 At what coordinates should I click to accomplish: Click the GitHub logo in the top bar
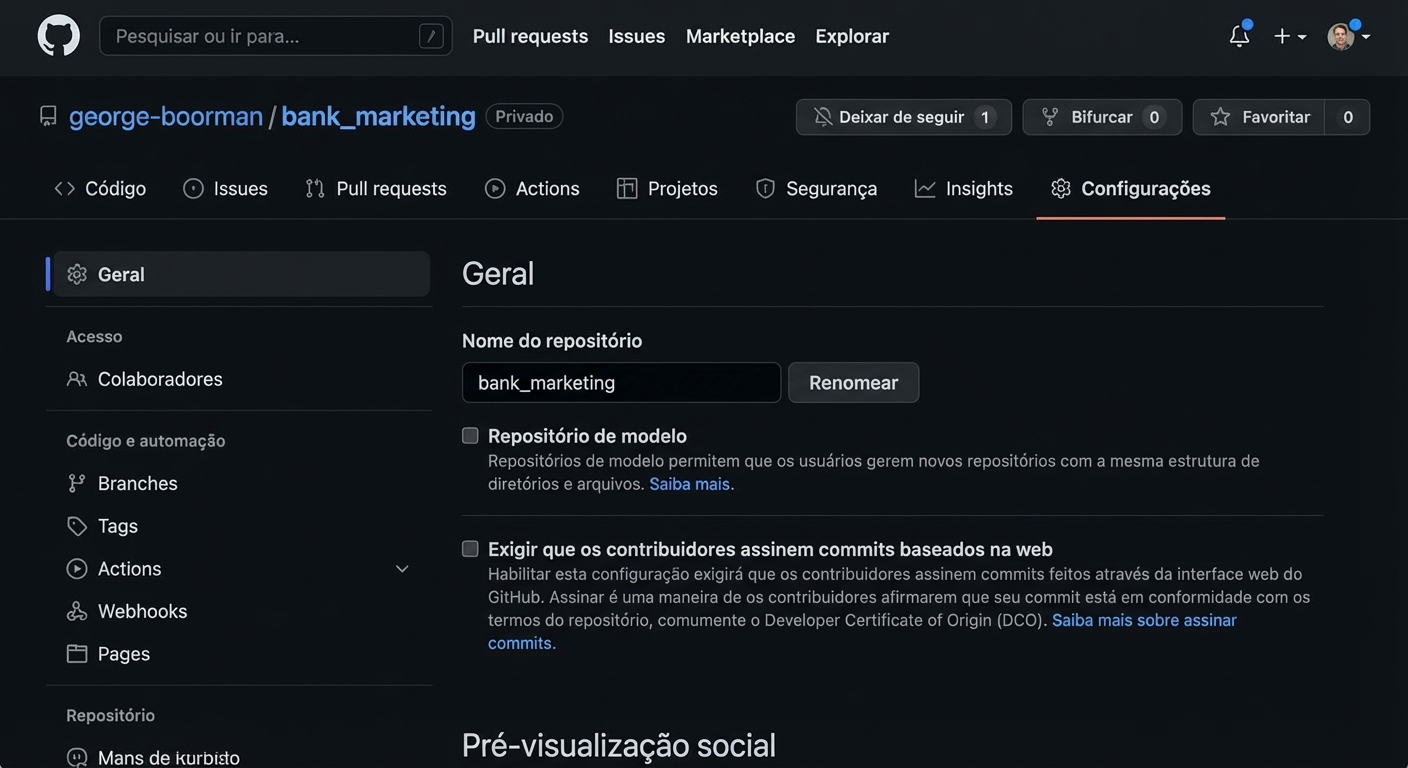click(58, 35)
